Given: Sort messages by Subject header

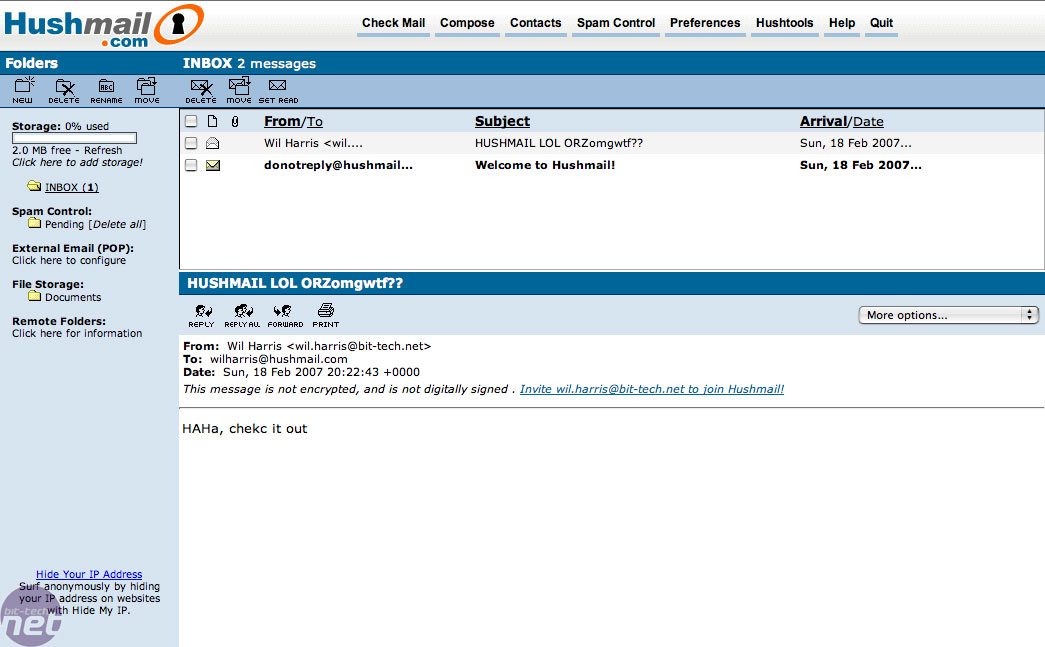Looking at the screenshot, I should tap(503, 121).
